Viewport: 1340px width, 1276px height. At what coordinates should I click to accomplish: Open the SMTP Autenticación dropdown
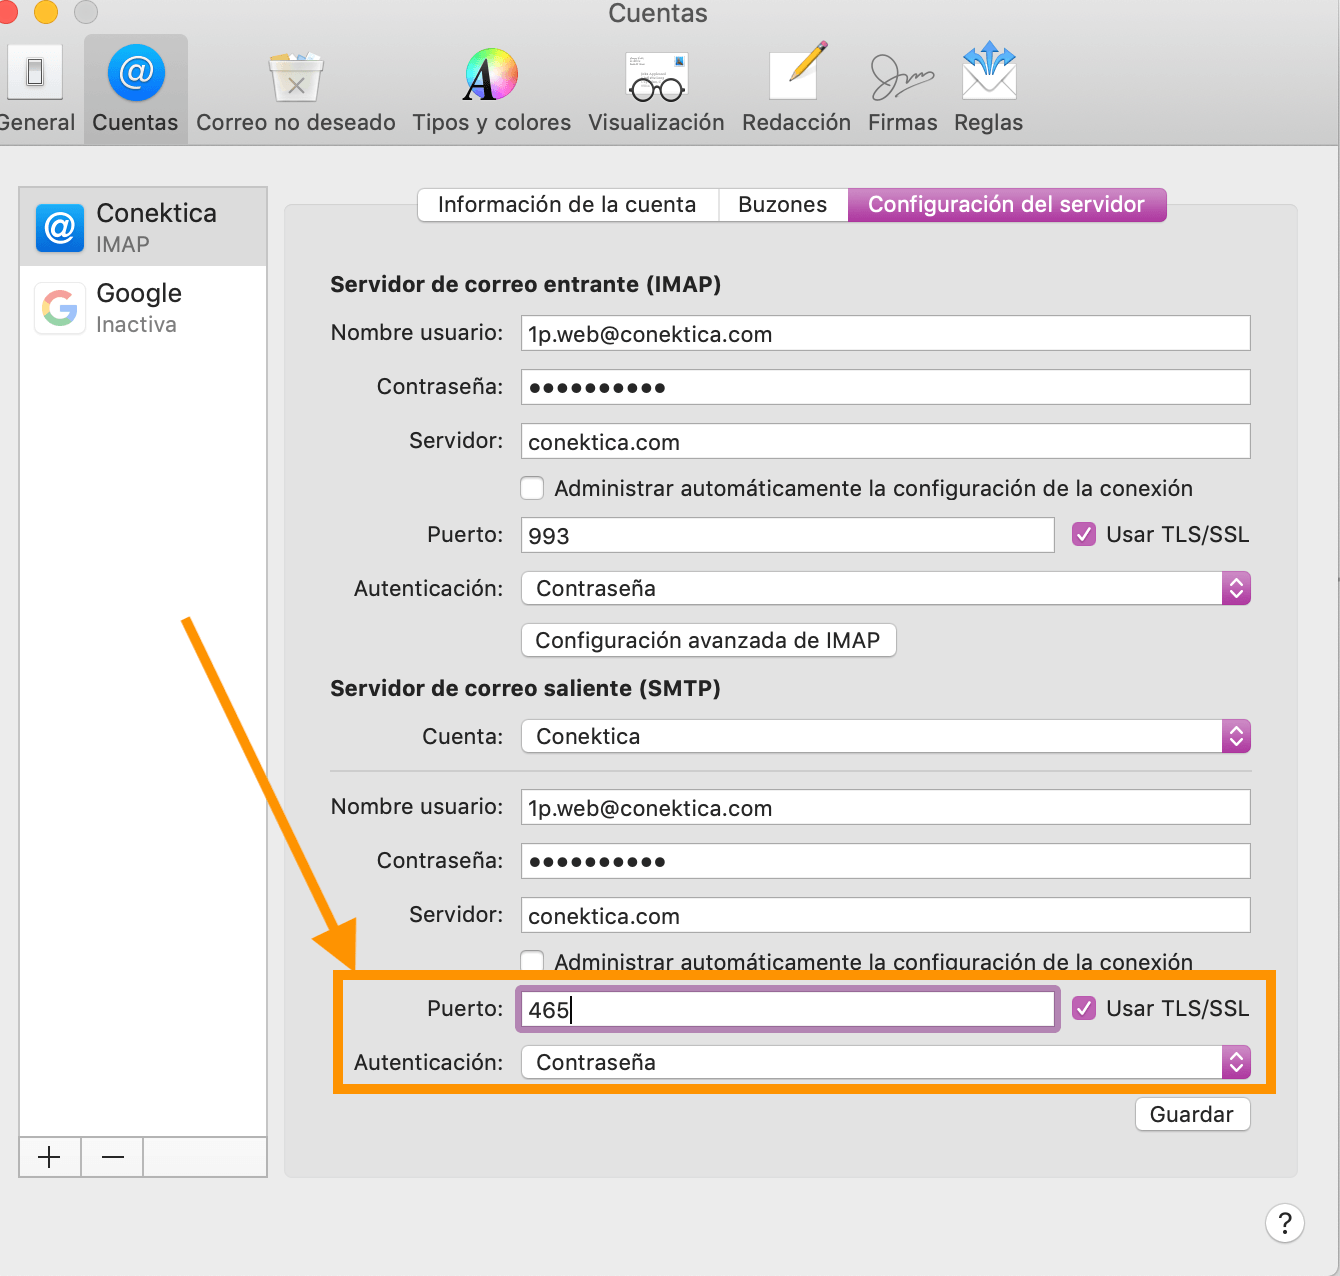click(x=885, y=1062)
